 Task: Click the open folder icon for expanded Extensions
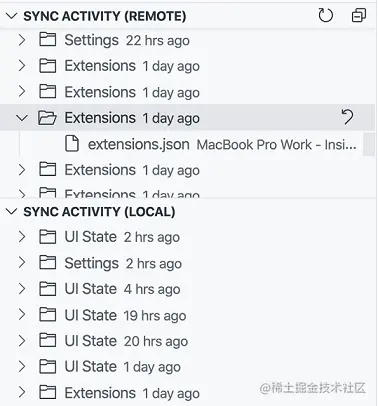coord(47,118)
